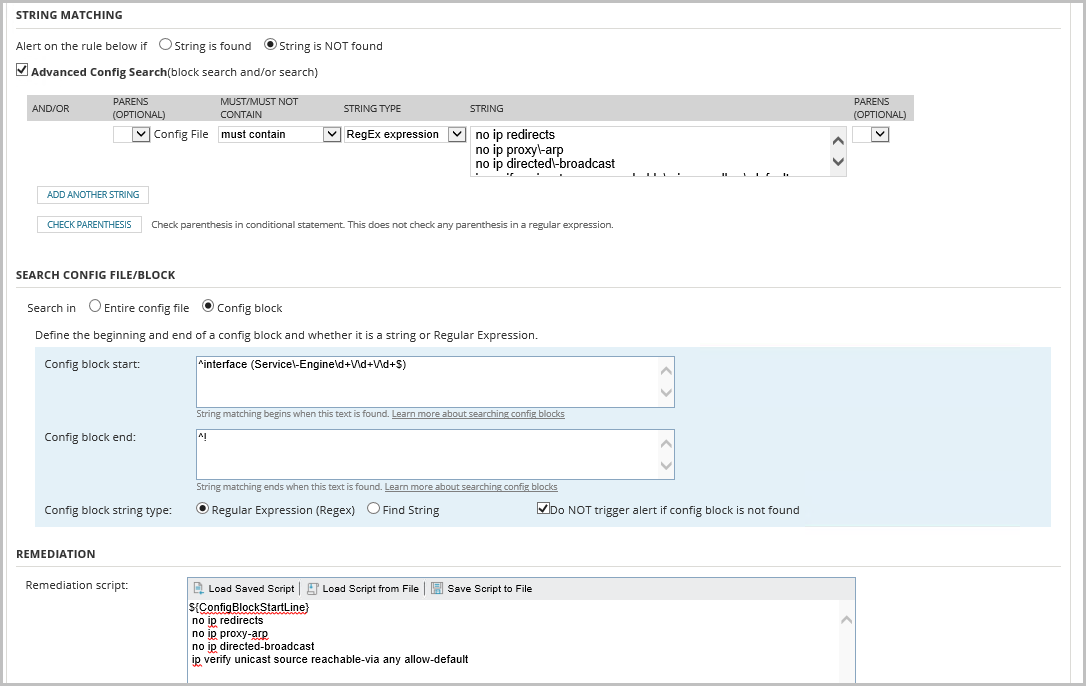The height and width of the screenshot is (686, 1086).
Task: Click the Load Saved Script icon
Action: coord(198,588)
